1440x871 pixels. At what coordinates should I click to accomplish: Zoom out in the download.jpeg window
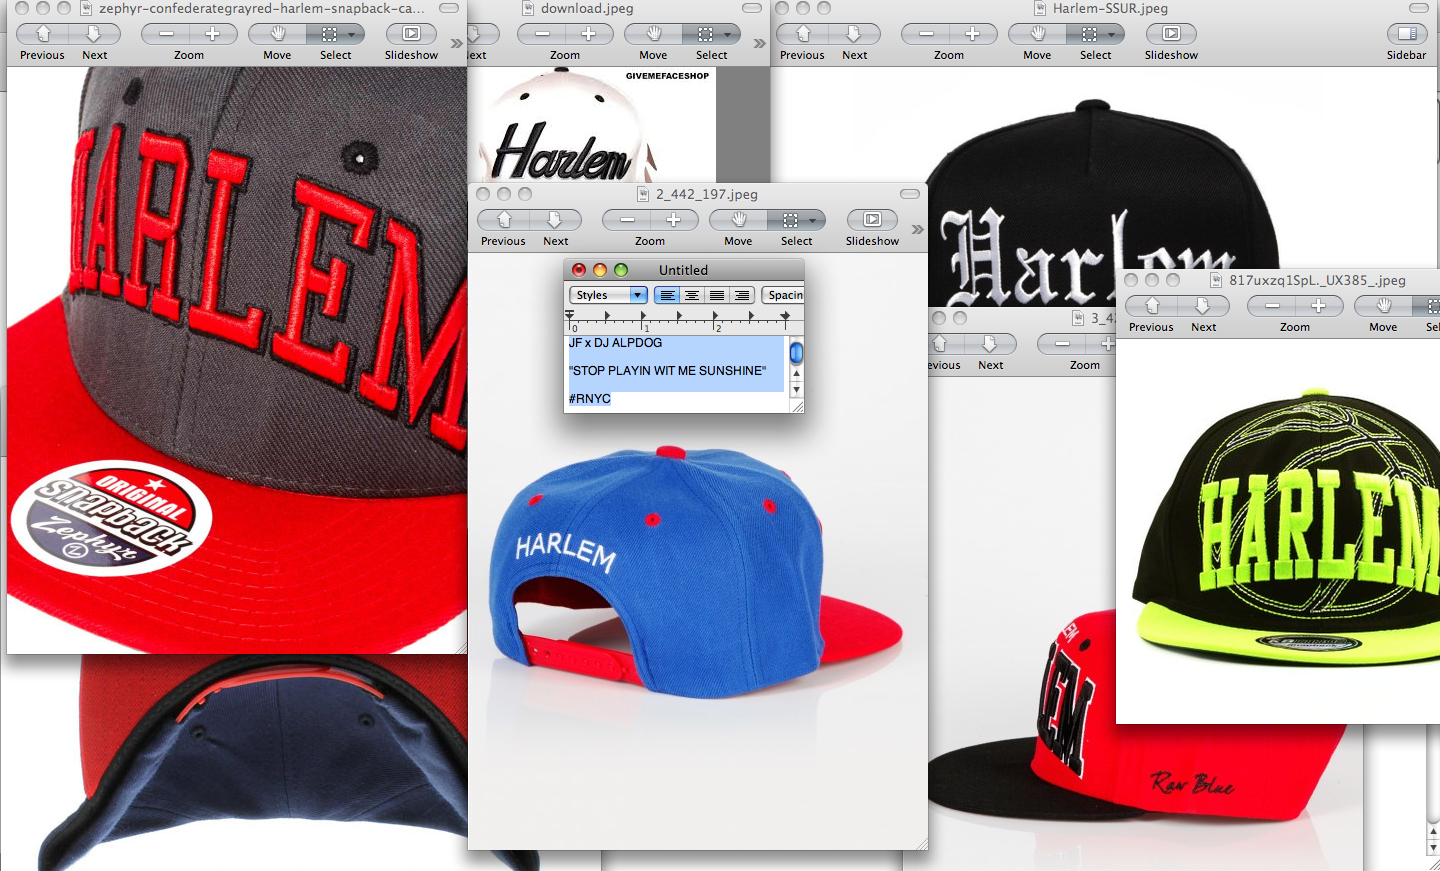click(542, 34)
